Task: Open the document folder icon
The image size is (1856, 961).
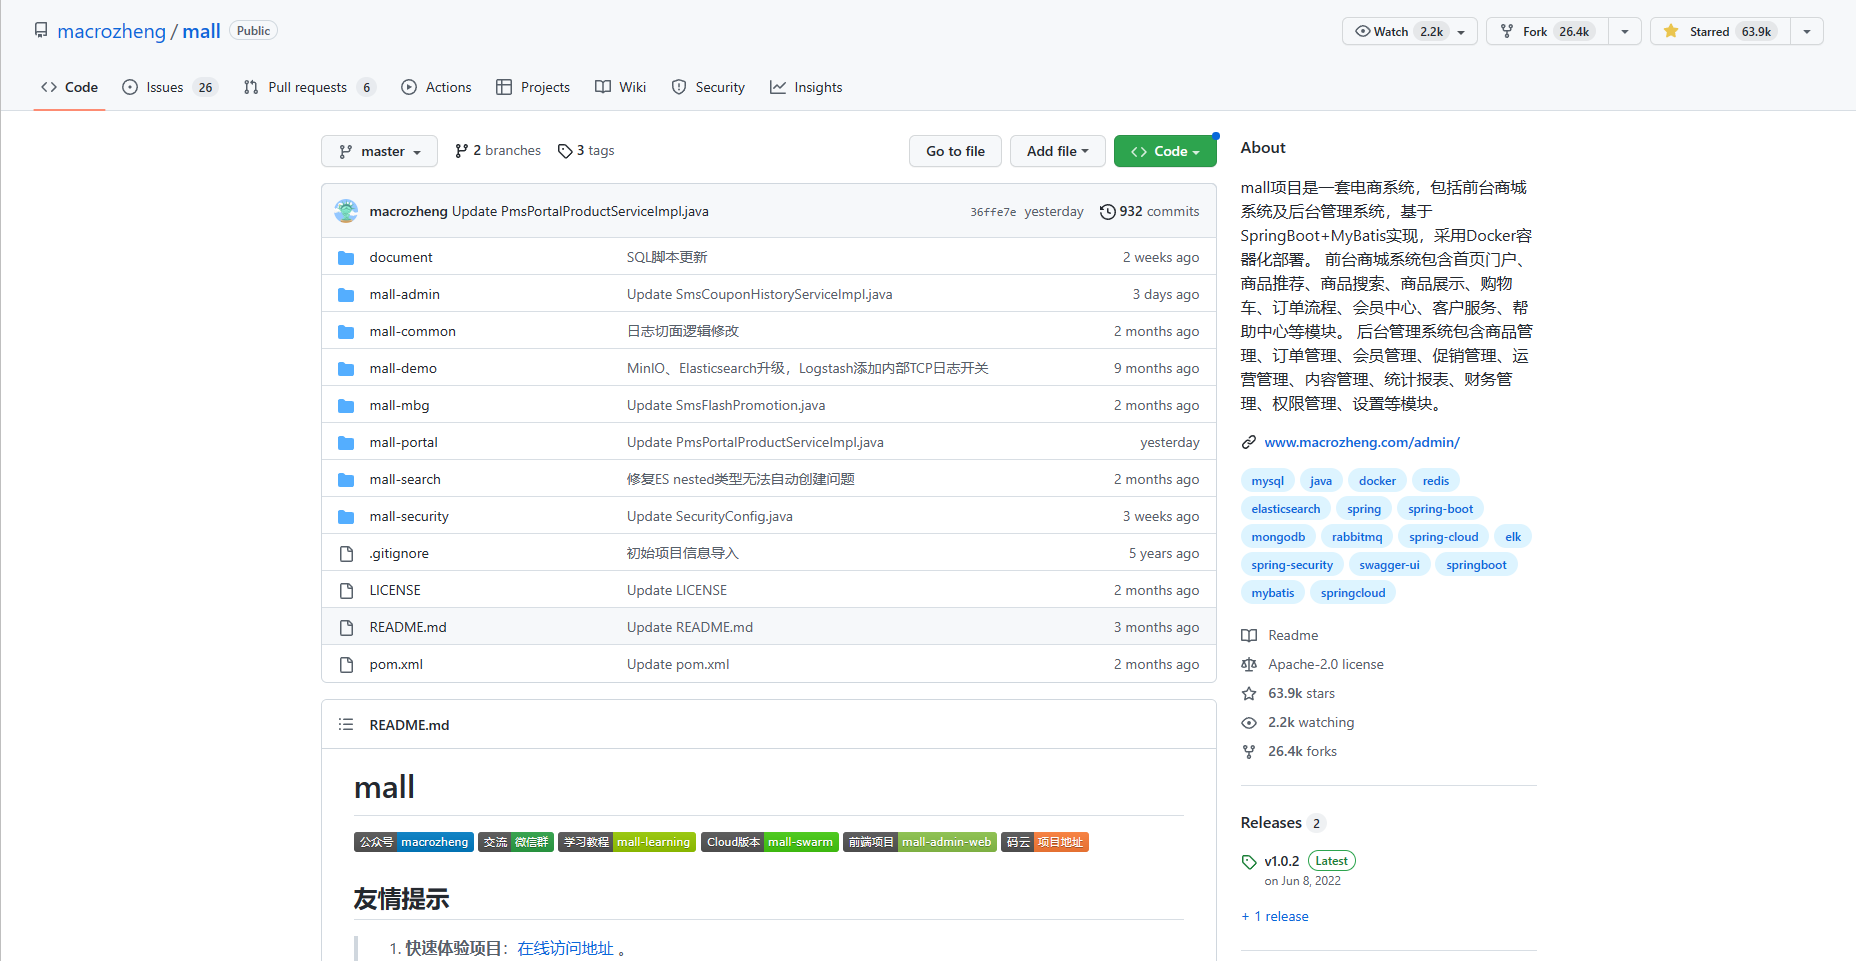Action: pos(346,257)
